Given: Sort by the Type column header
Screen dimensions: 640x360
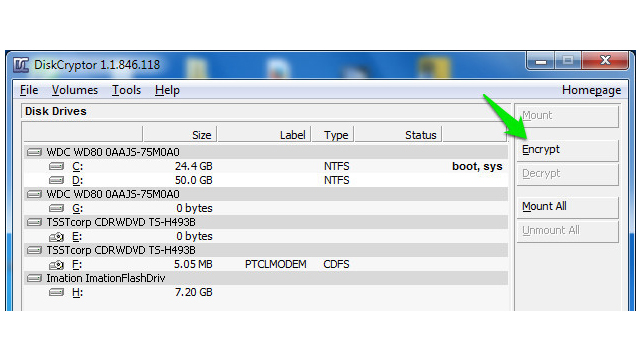Looking at the screenshot, I should [x=333, y=135].
